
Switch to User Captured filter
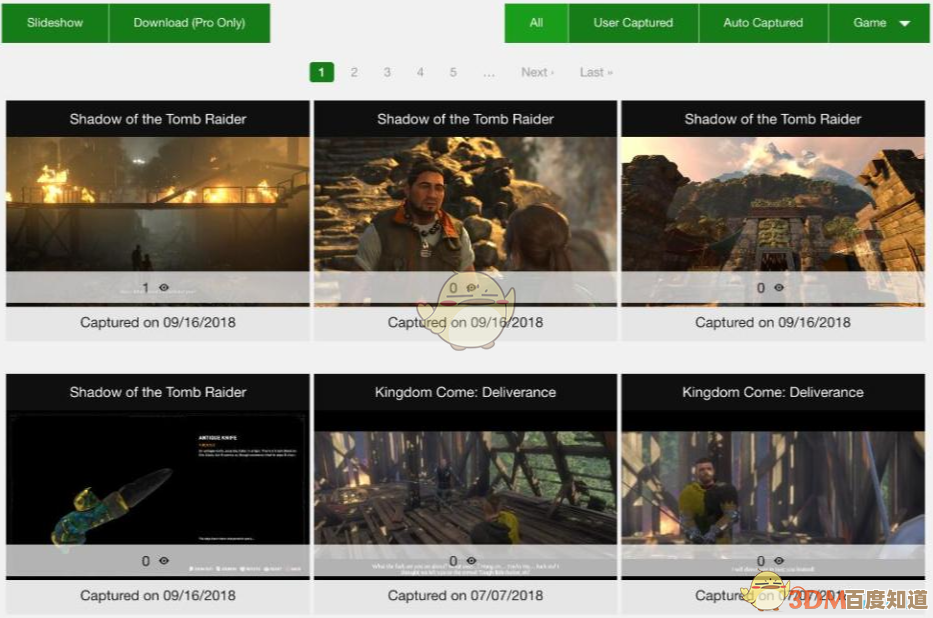632,23
